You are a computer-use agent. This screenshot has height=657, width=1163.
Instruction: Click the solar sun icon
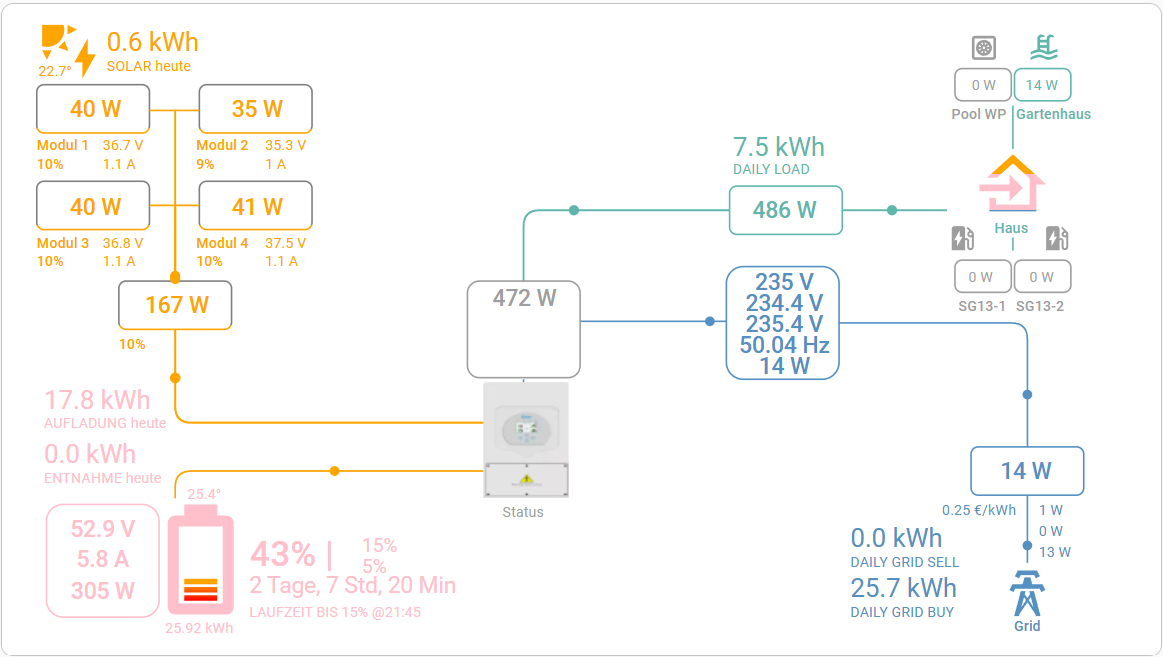tap(58, 42)
